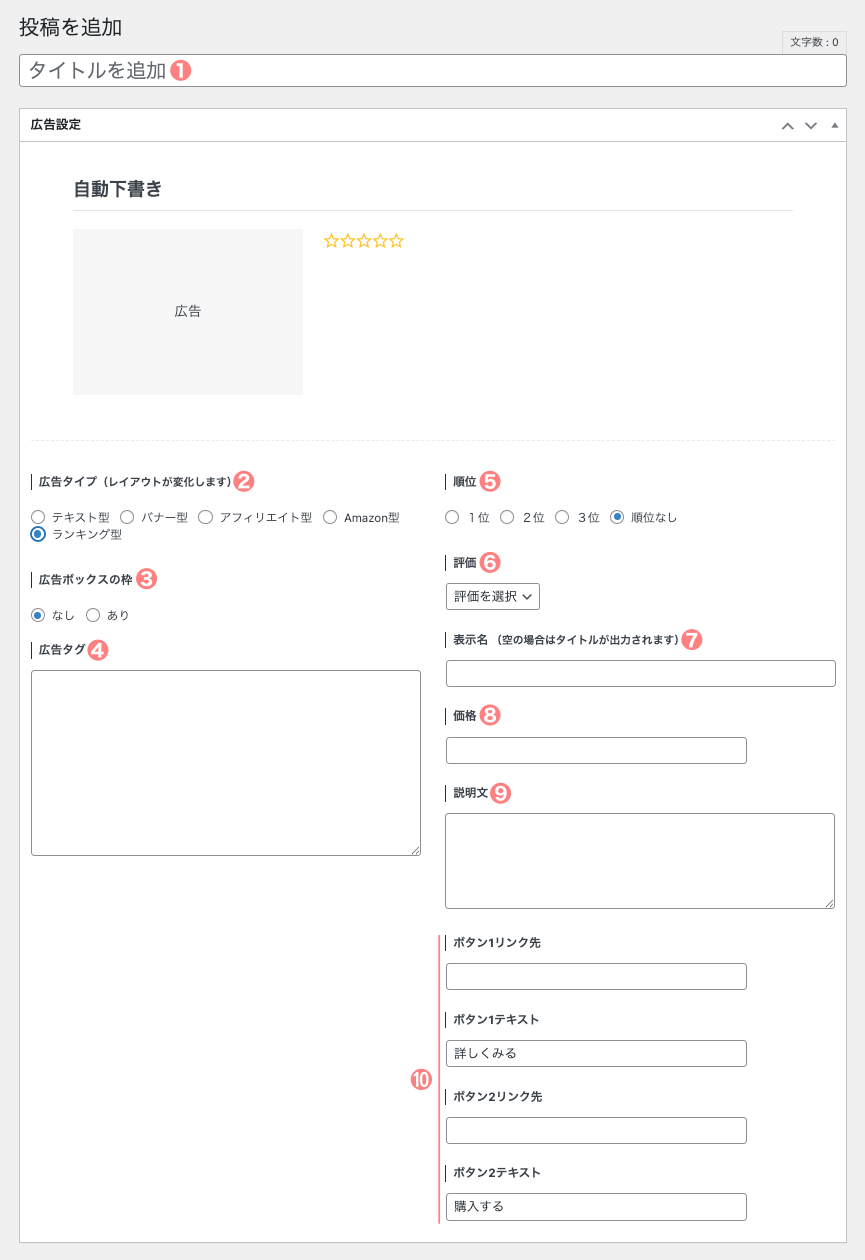Image resolution: width=865 pixels, height=1260 pixels.
Task: Focus the 広告タグ text area
Action: pos(226,763)
